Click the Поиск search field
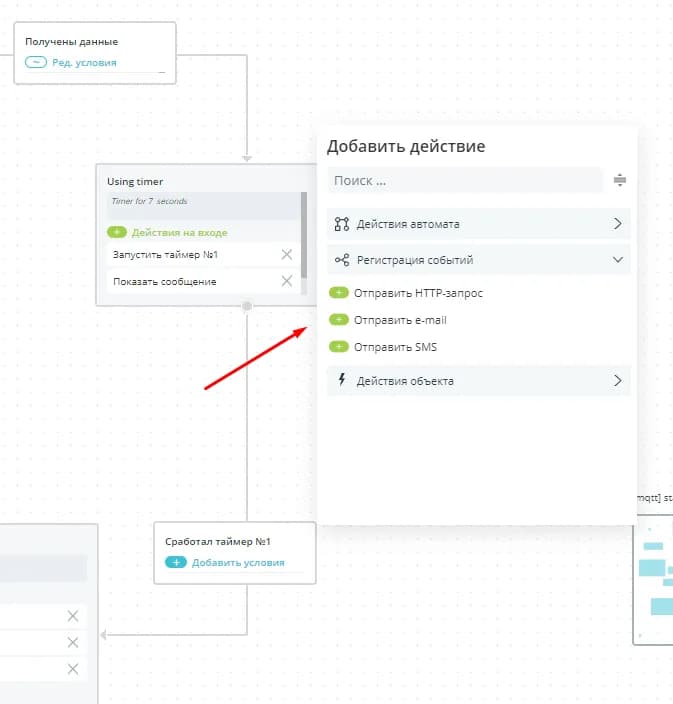Viewport: 673px width, 704px height. pyautogui.click(x=465, y=181)
